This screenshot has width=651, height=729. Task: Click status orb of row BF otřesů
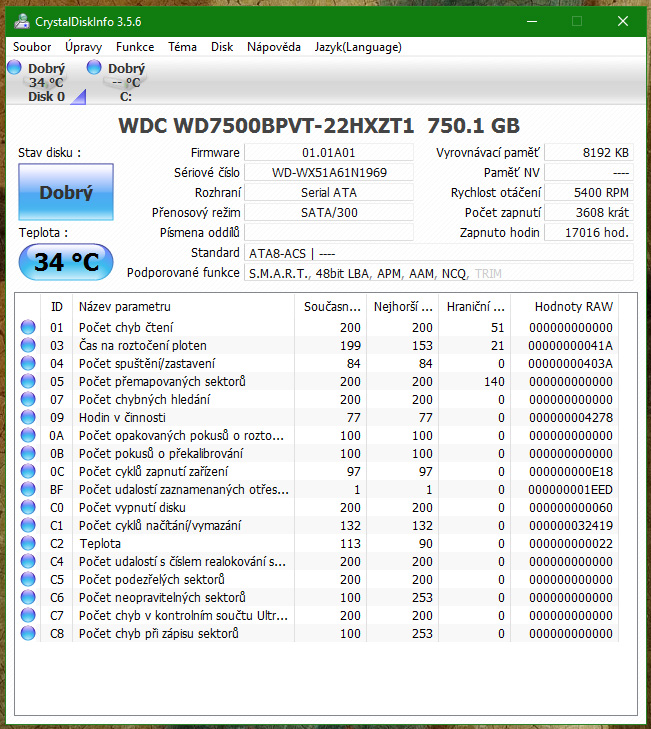point(28,490)
